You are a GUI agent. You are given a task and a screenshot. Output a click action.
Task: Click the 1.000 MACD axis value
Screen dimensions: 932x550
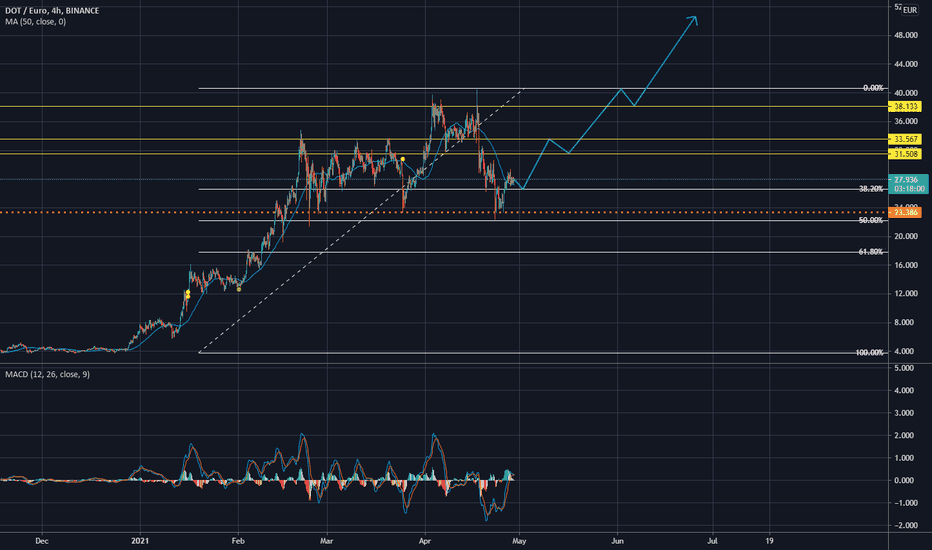[x=904, y=458]
